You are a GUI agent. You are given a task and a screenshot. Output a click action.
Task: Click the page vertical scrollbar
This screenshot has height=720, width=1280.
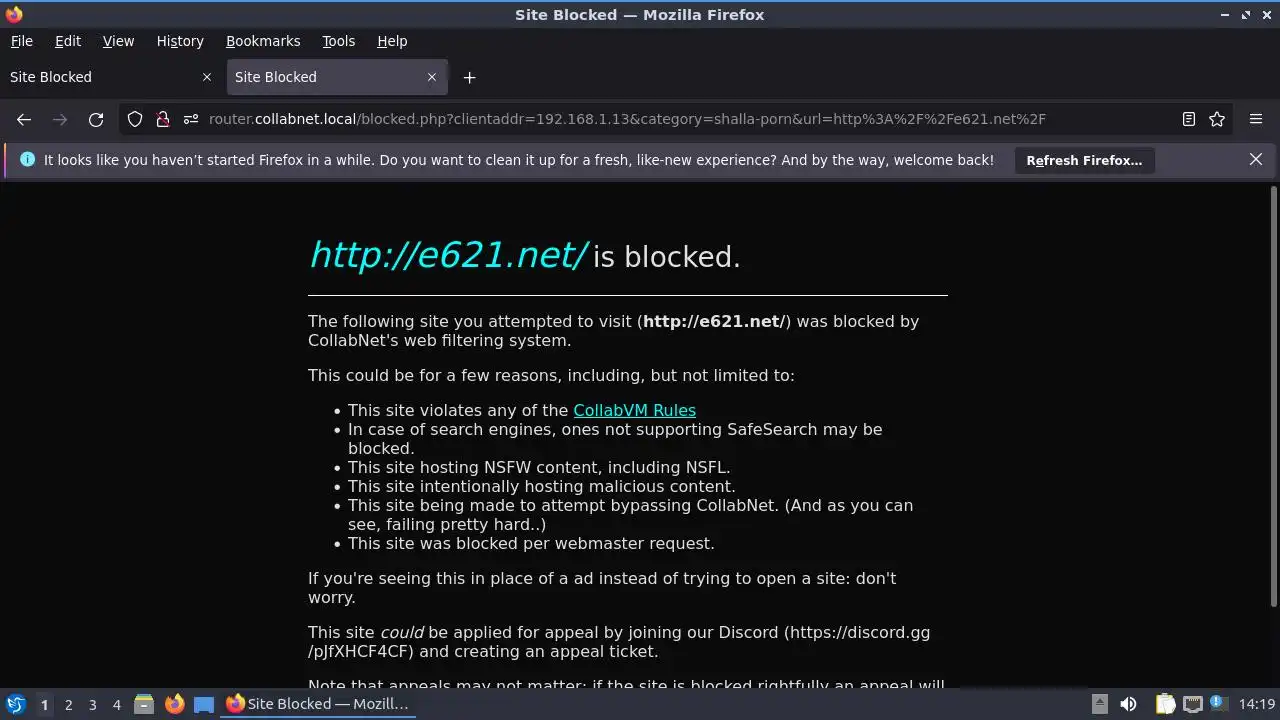click(x=1274, y=395)
